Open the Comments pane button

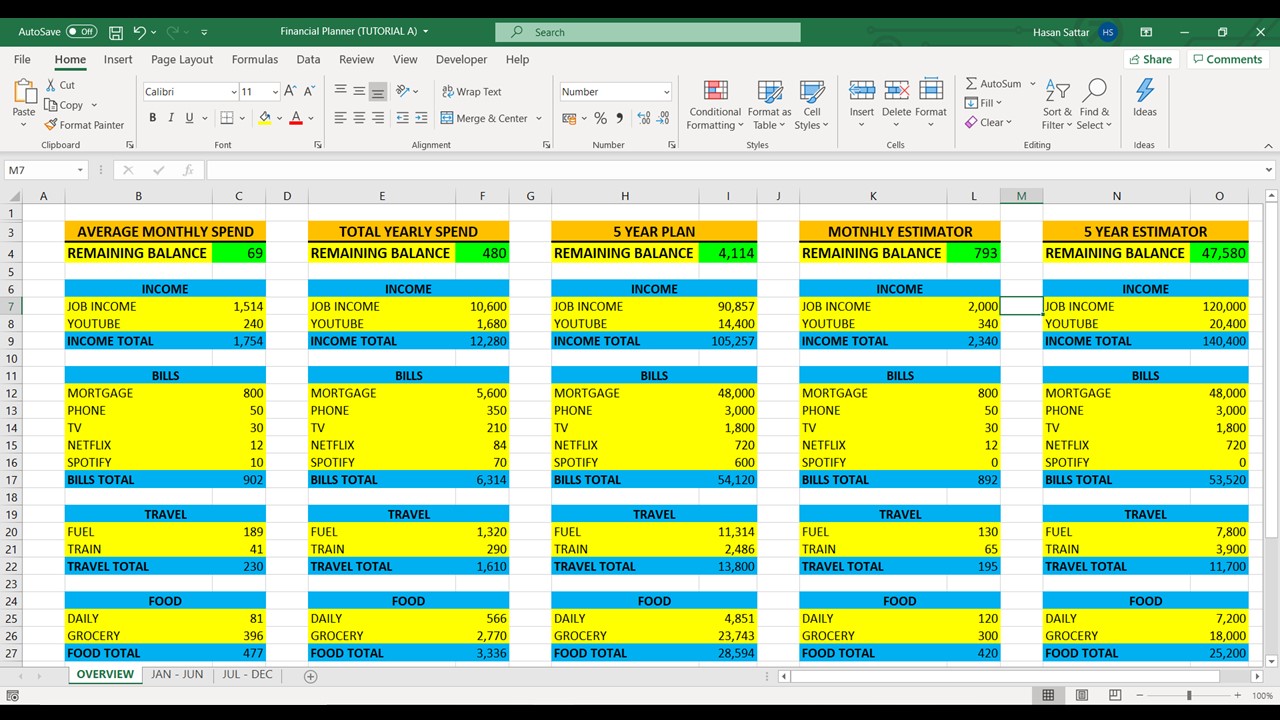coord(1226,59)
